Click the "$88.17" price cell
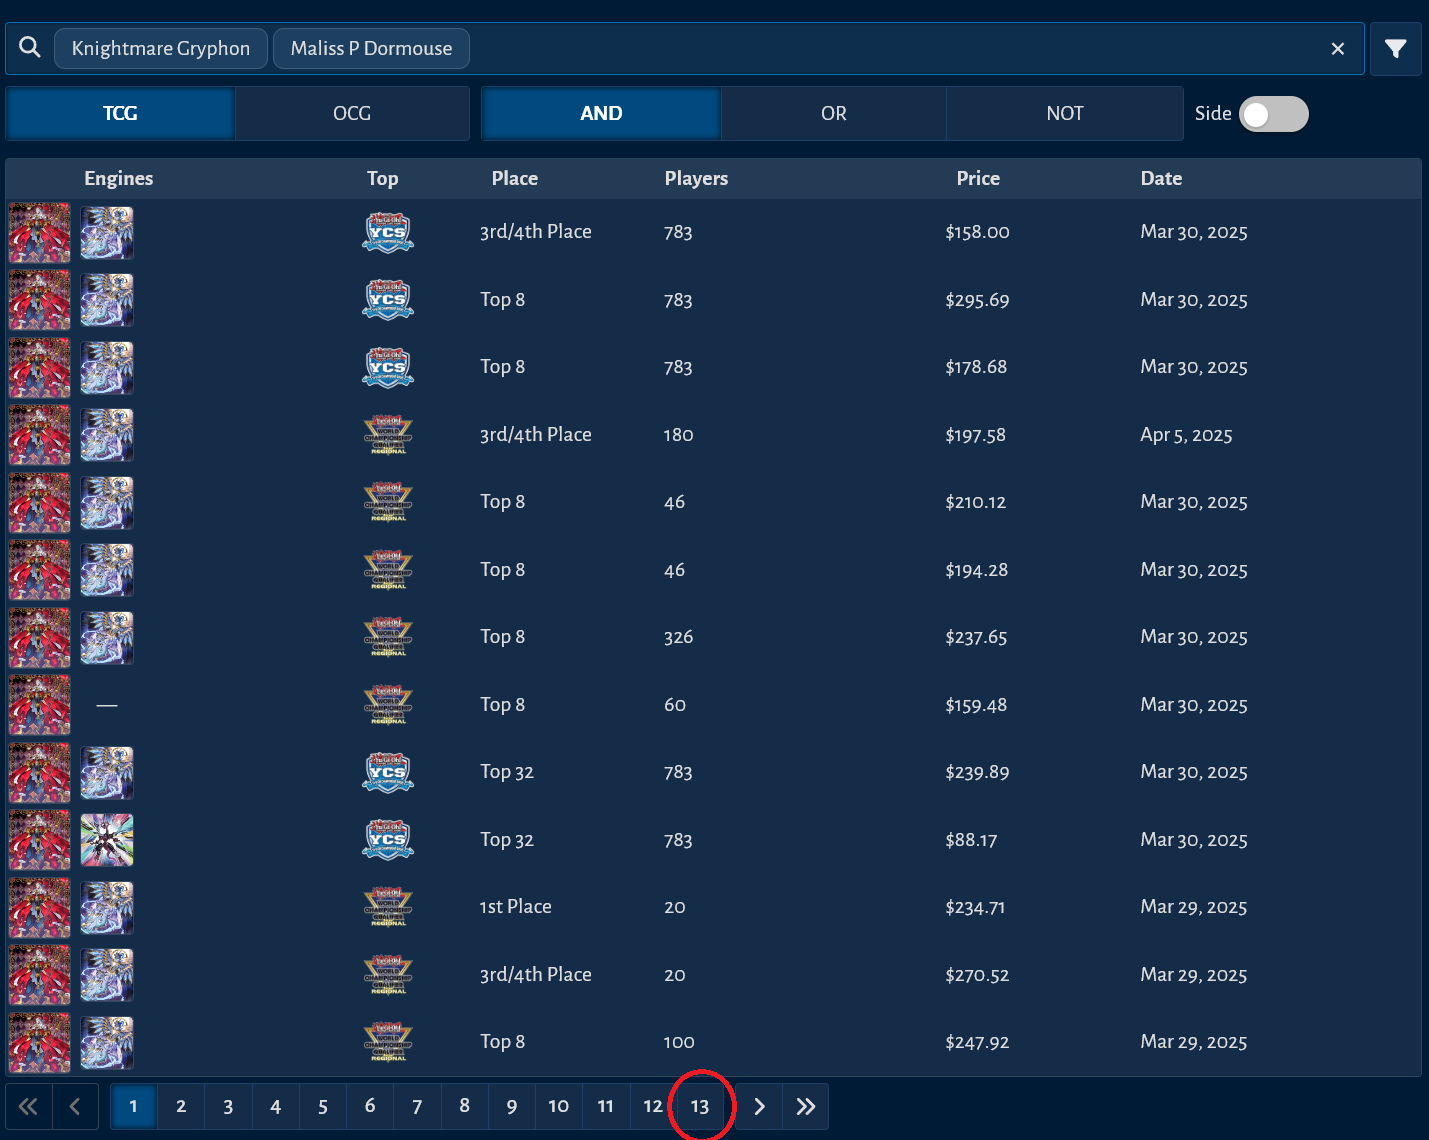Screen dimensions: 1429x1140 [x=971, y=840]
